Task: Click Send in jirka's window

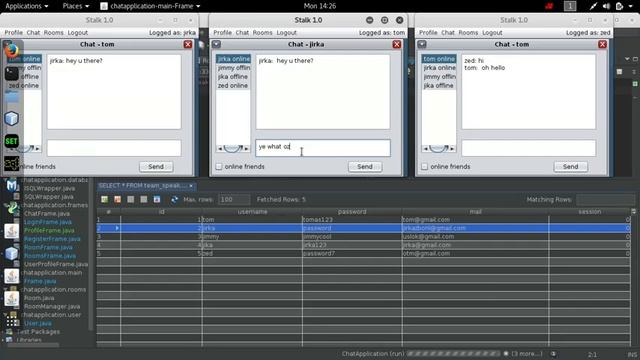Action: [x=156, y=167]
